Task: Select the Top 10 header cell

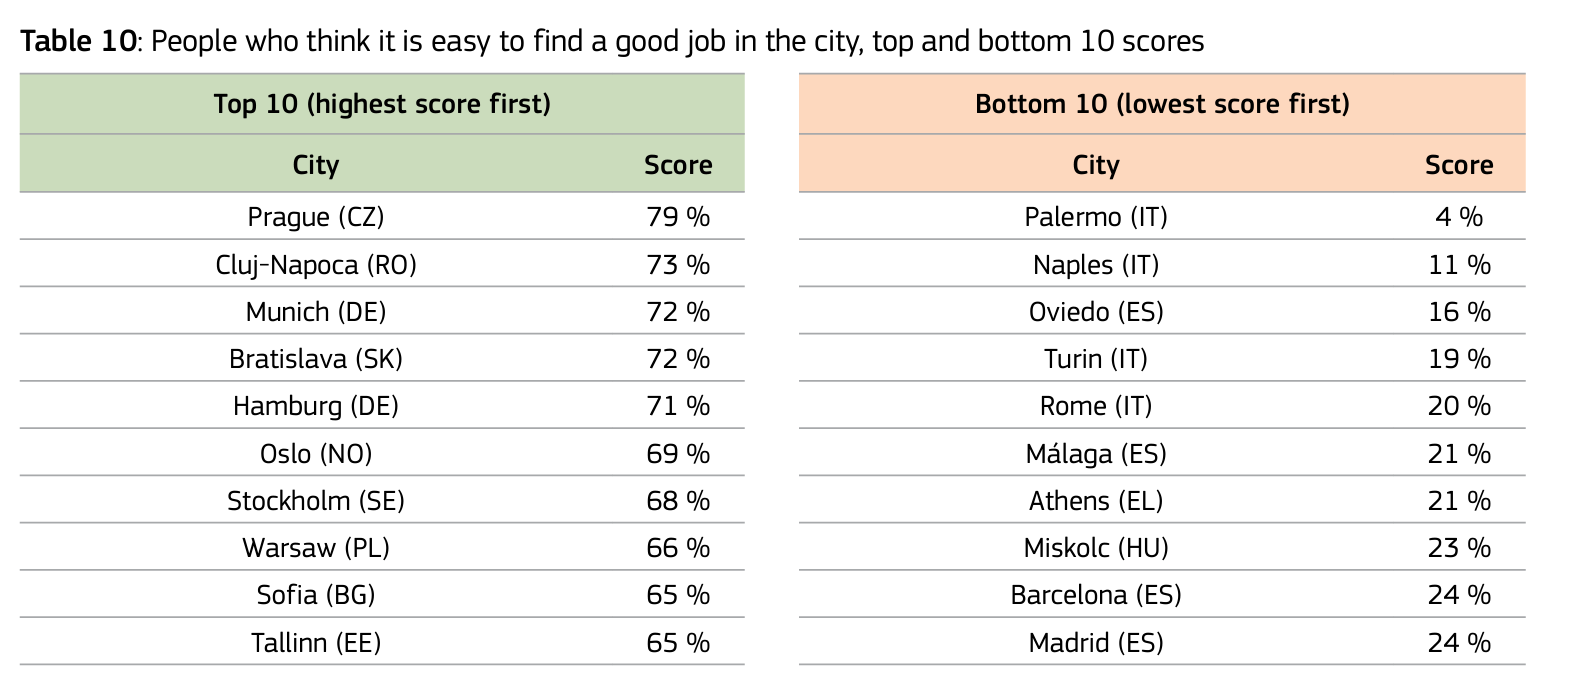Action: click(382, 104)
